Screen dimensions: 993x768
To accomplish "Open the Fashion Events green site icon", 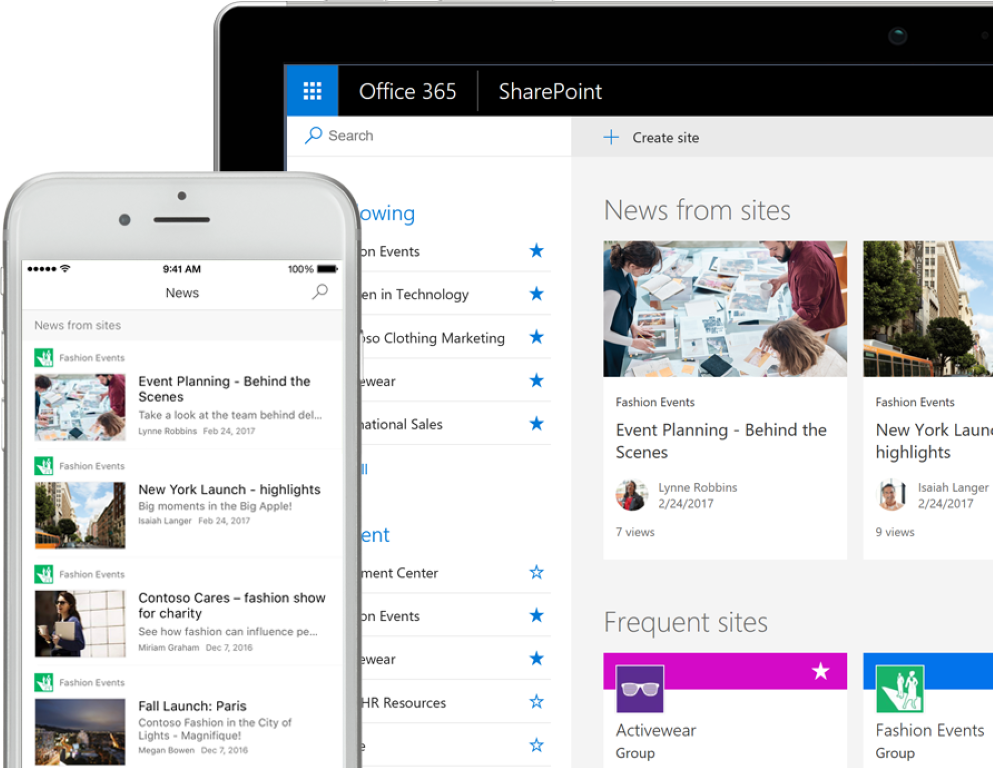I will (900, 689).
